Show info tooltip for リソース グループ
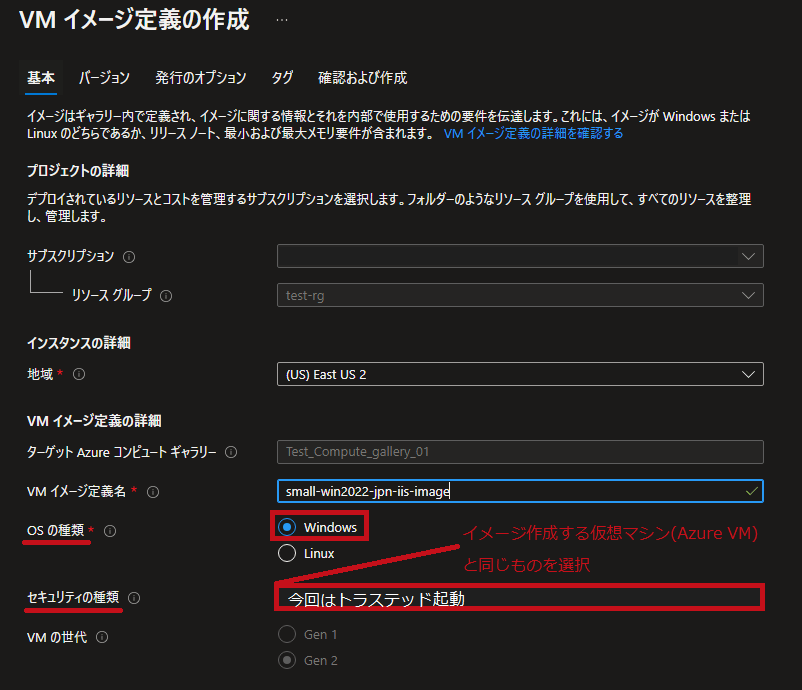802x690 pixels. click(166, 296)
